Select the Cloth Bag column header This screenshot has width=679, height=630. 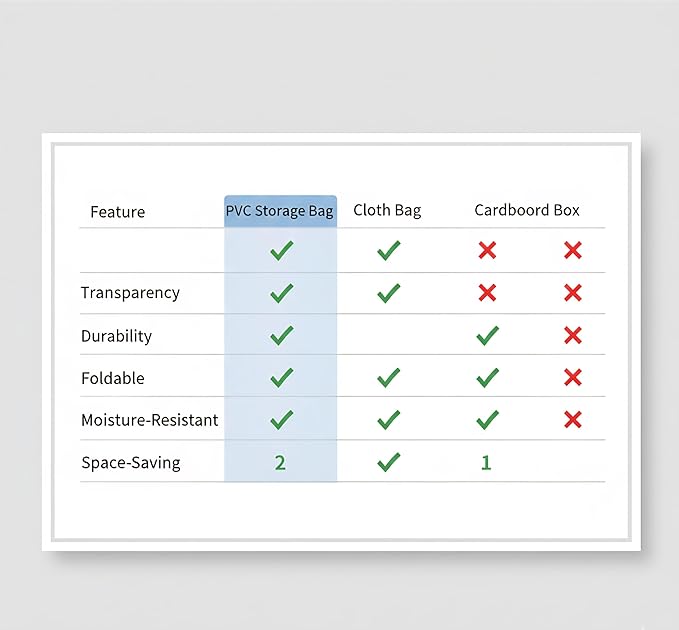(387, 210)
